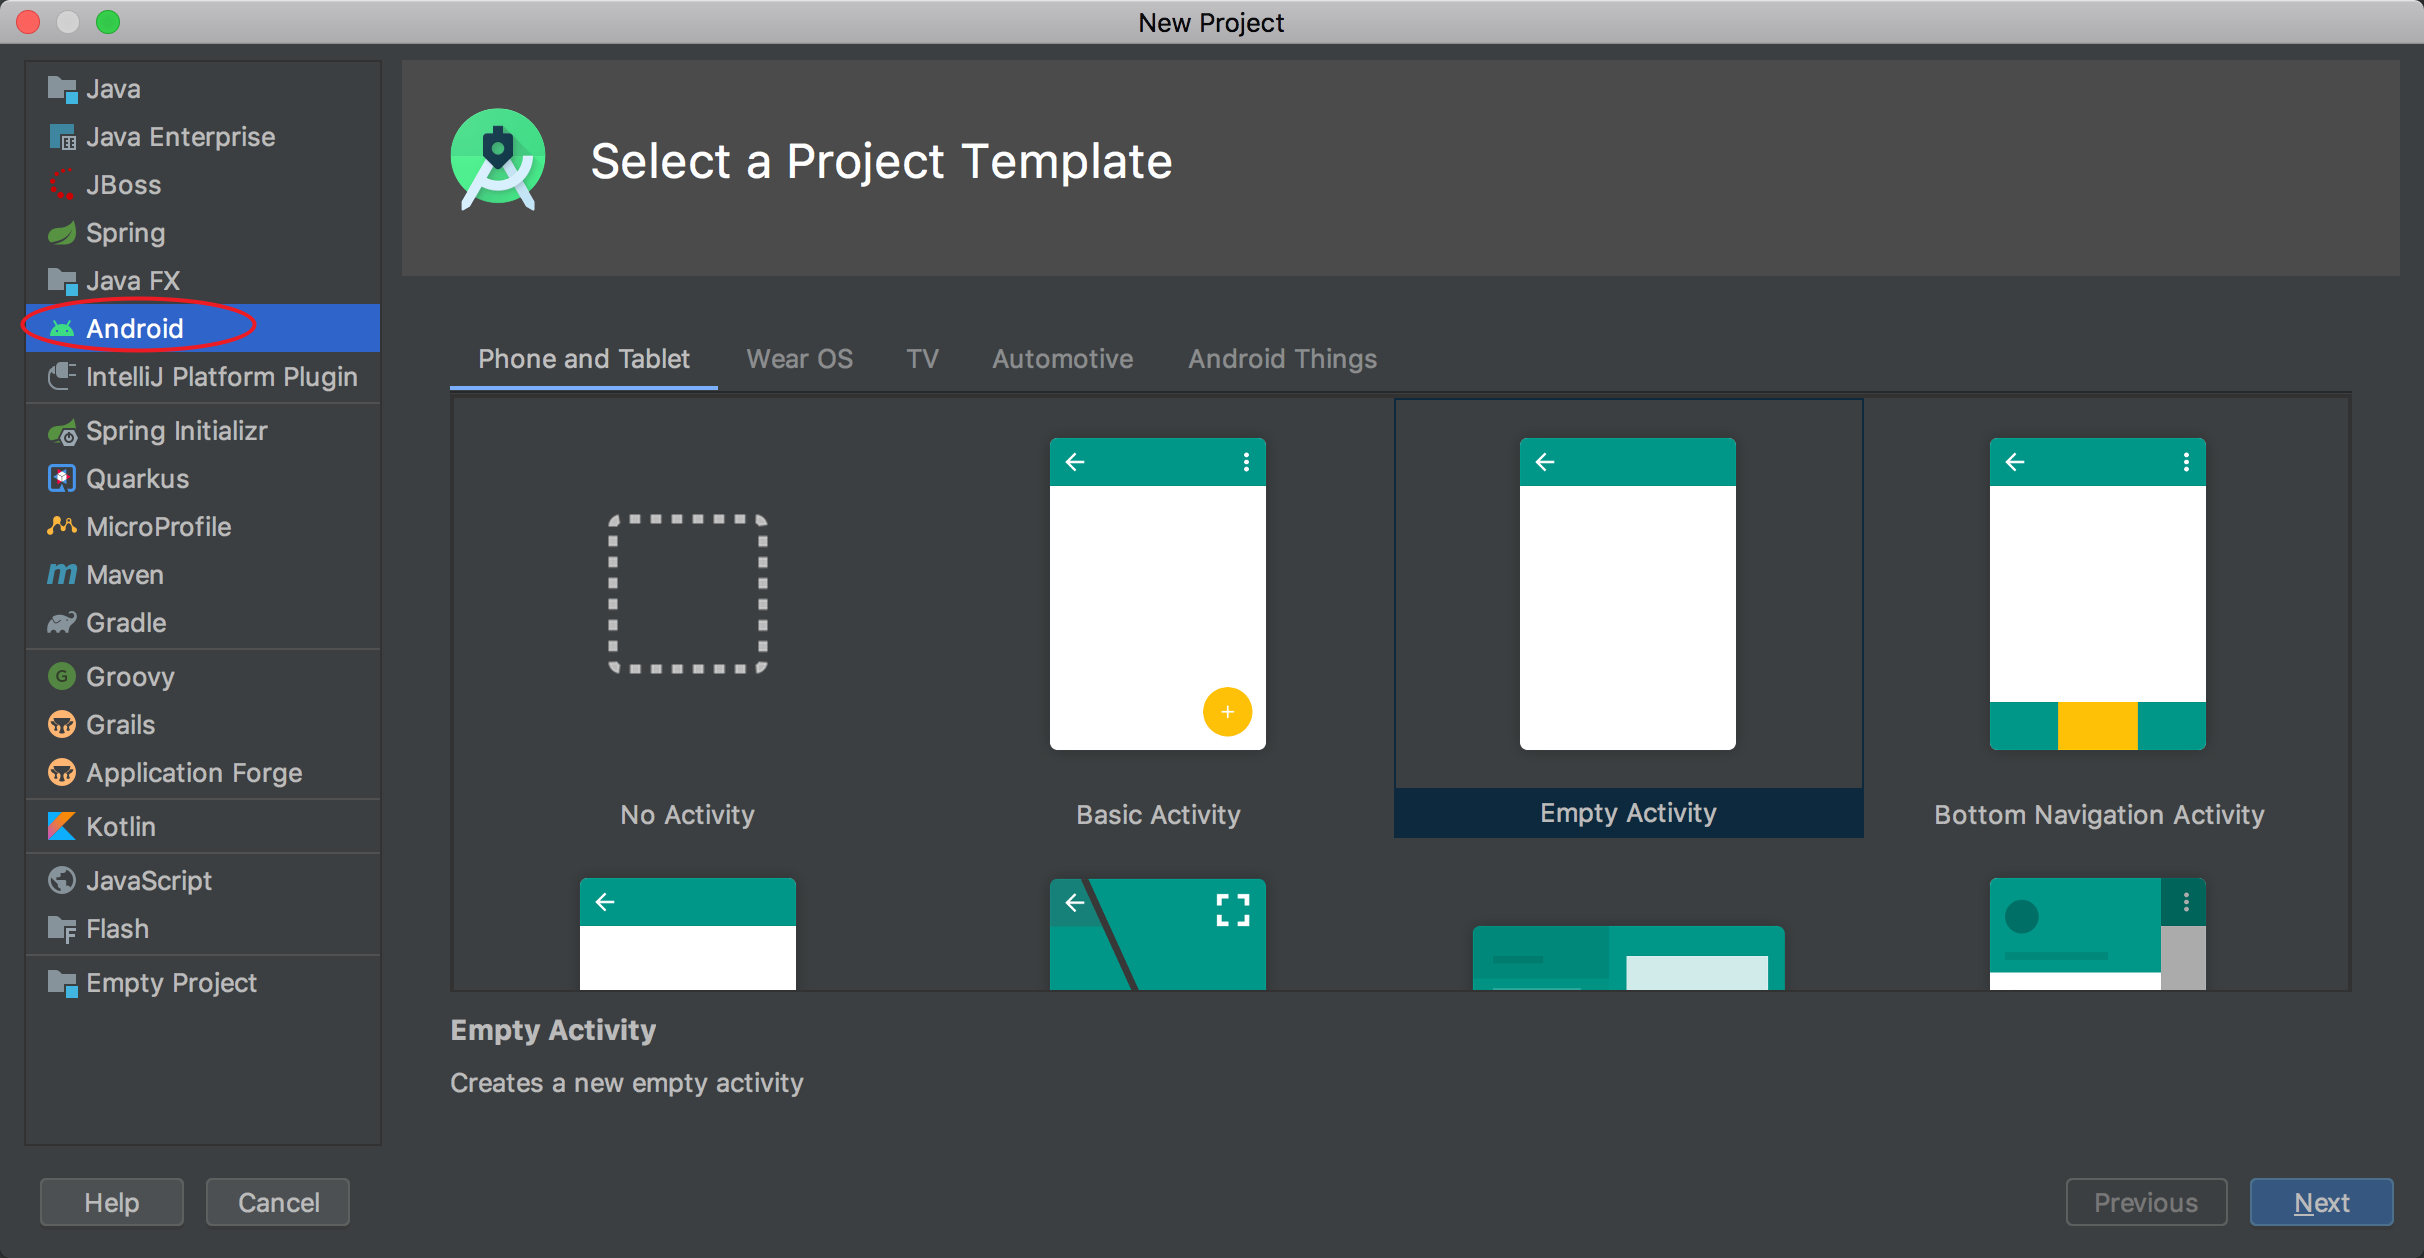Choose Empty Project entry
The image size is (2424, 1258).
[x=203, y=983]
